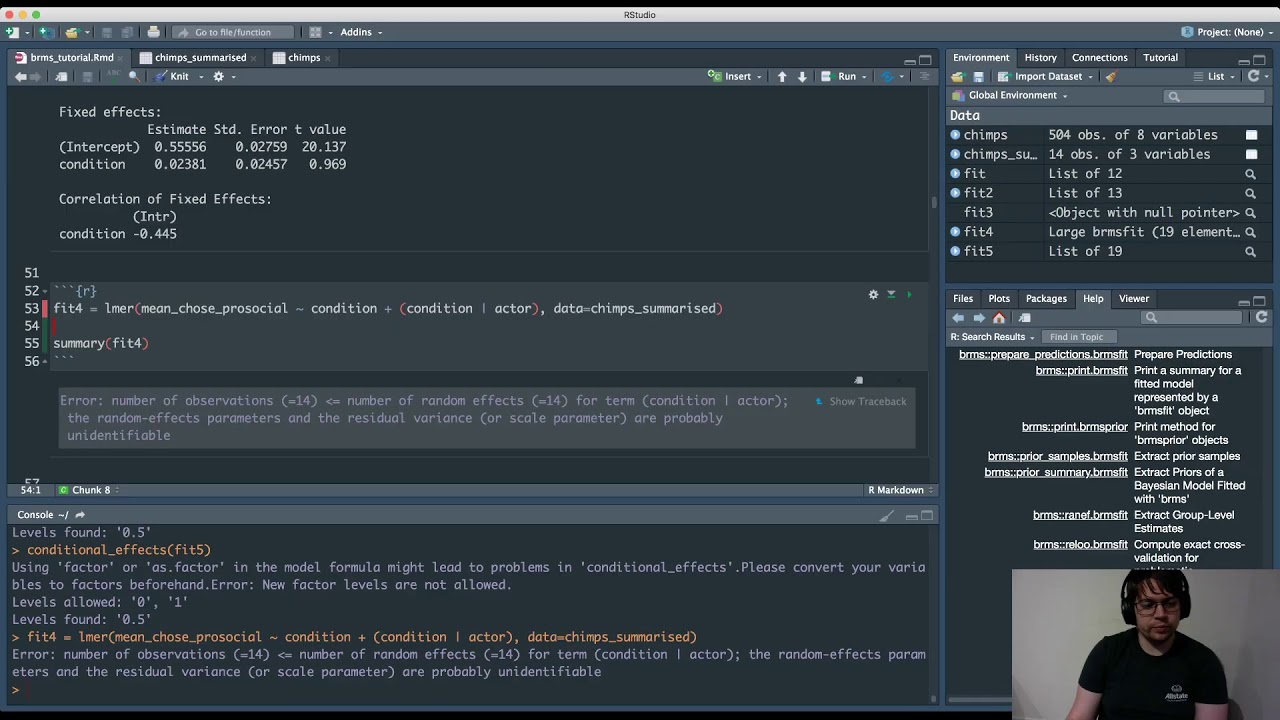The height and width of the screenshot is (720, 1280).
Task: Open an existing file via the folder icon
Action: point(73,32)
